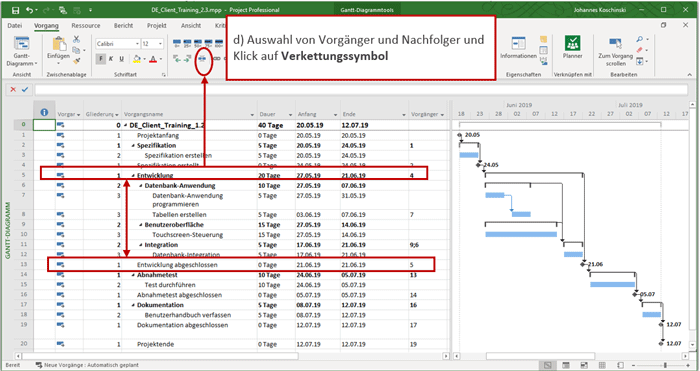The width and height of the screenshot is (700, 371).
Task: Open the Anfang column filter dropdown
Action: 335,115
